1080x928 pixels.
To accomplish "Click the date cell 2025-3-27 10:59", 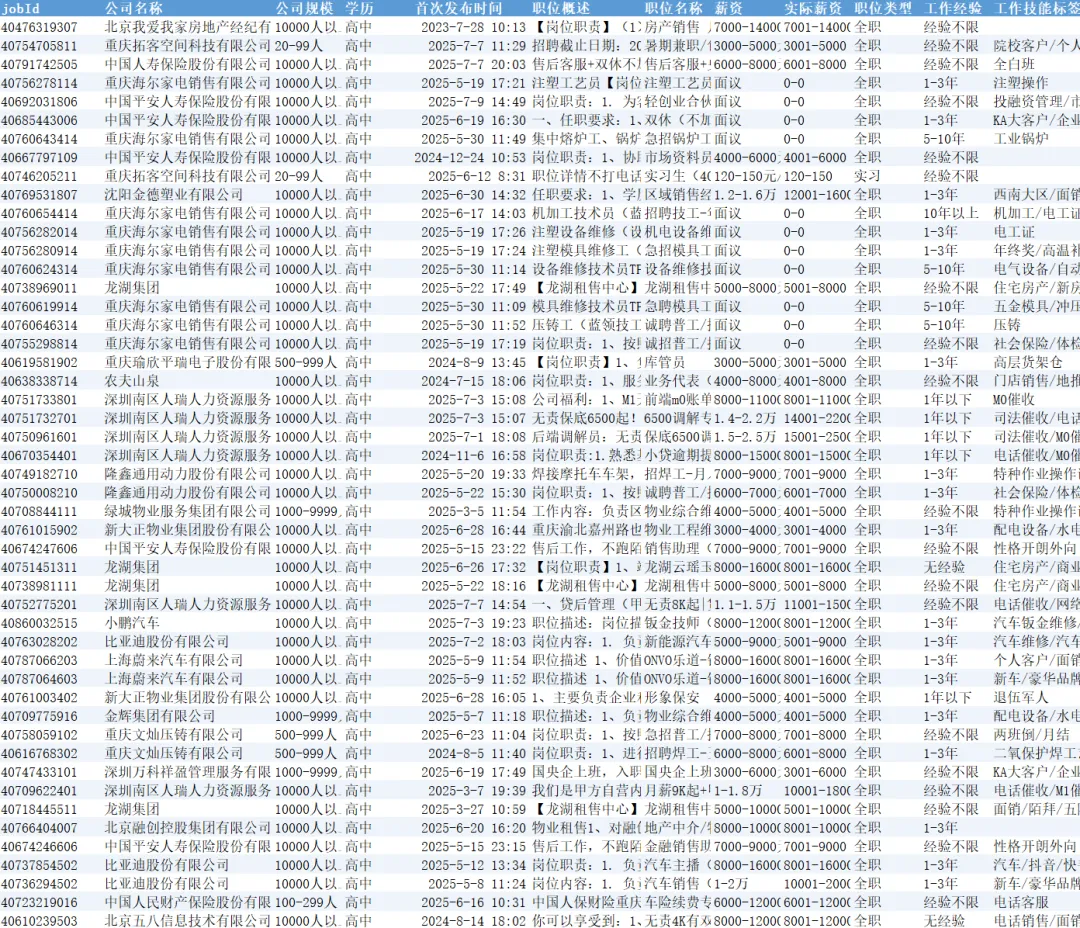I will point(473,808).
